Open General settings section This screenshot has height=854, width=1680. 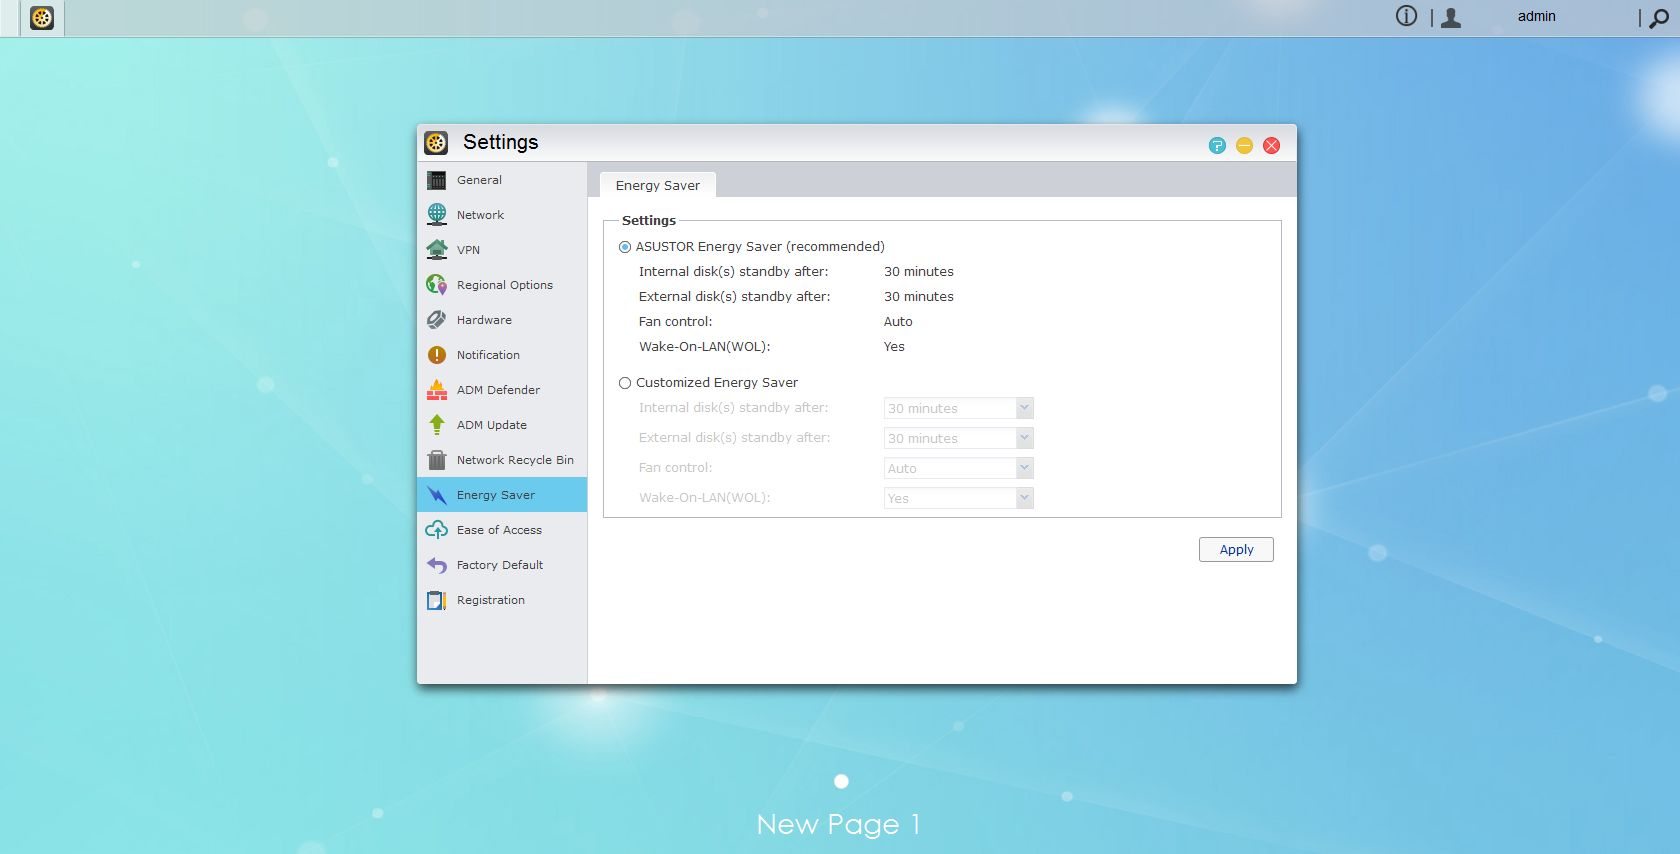point(502,180)
